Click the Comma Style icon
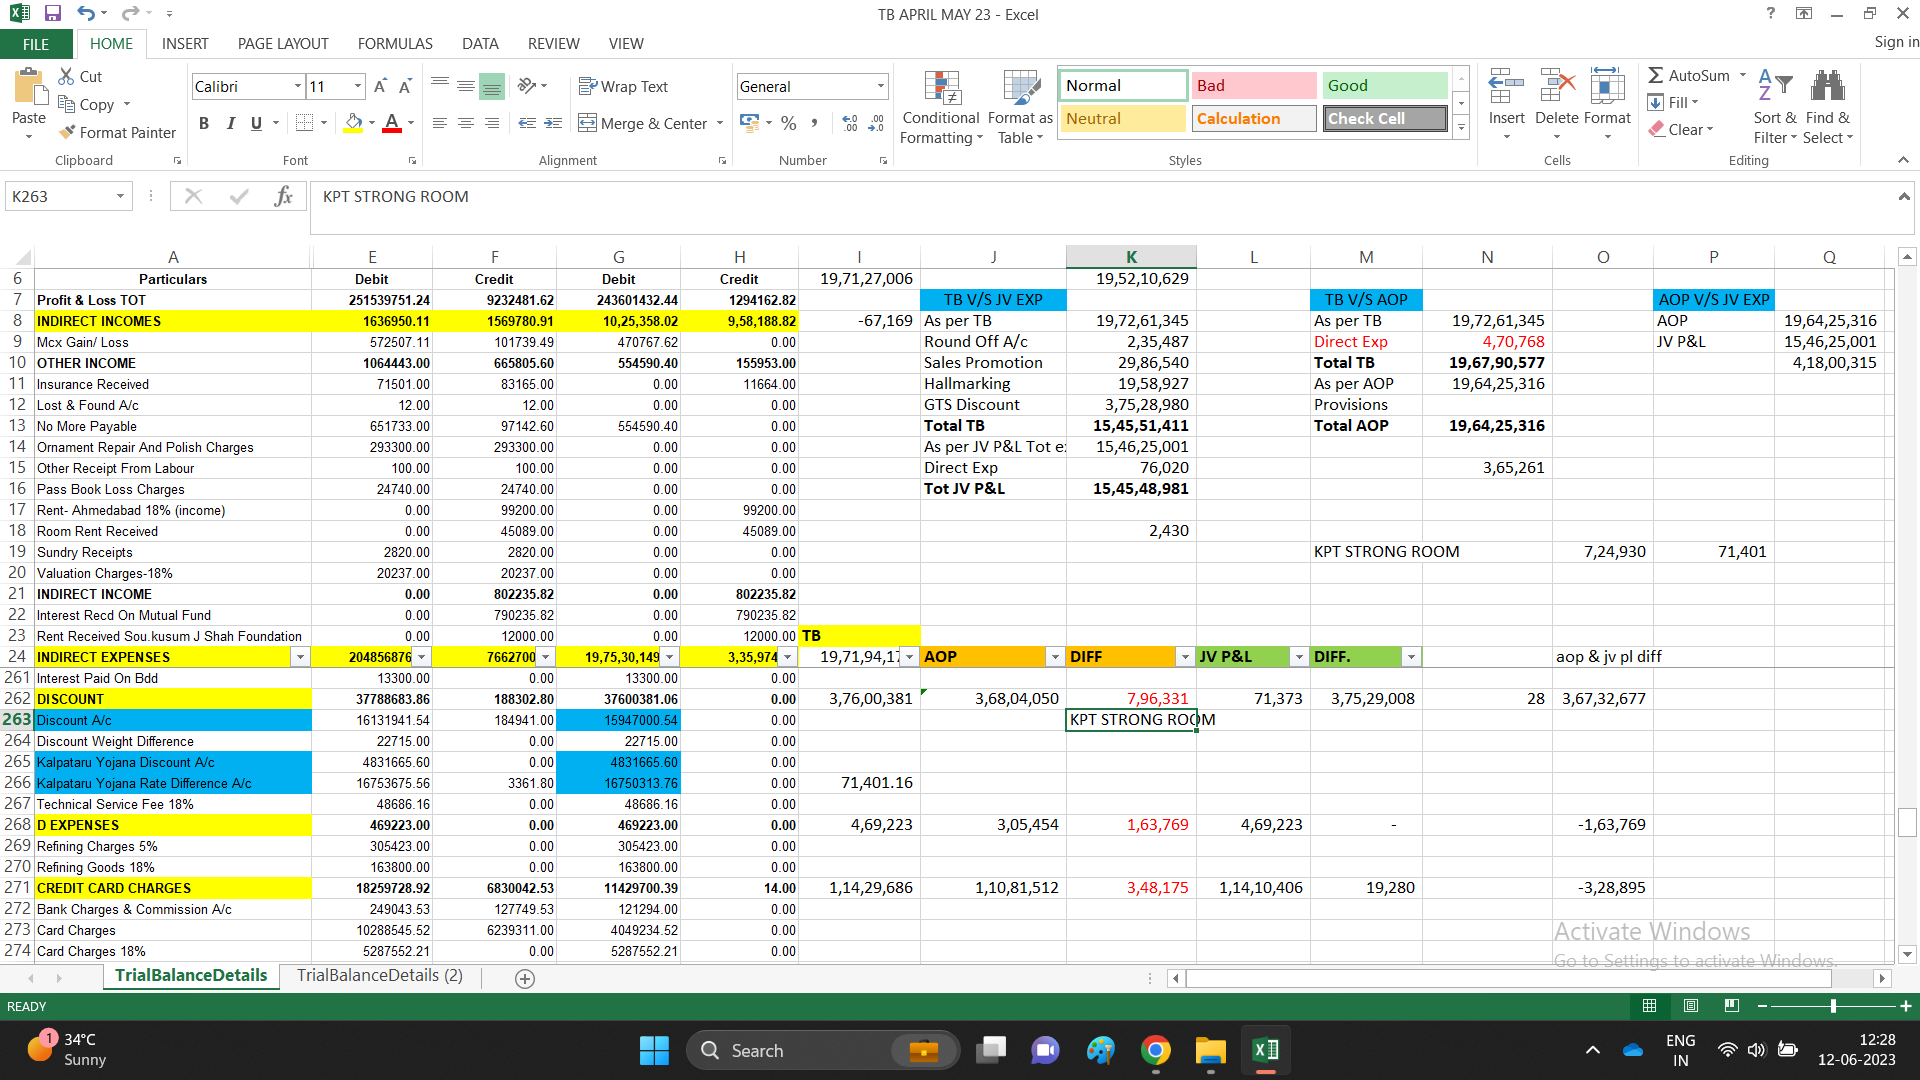The height and width of the screenshot is (1080, 1920). coord(814,123)
